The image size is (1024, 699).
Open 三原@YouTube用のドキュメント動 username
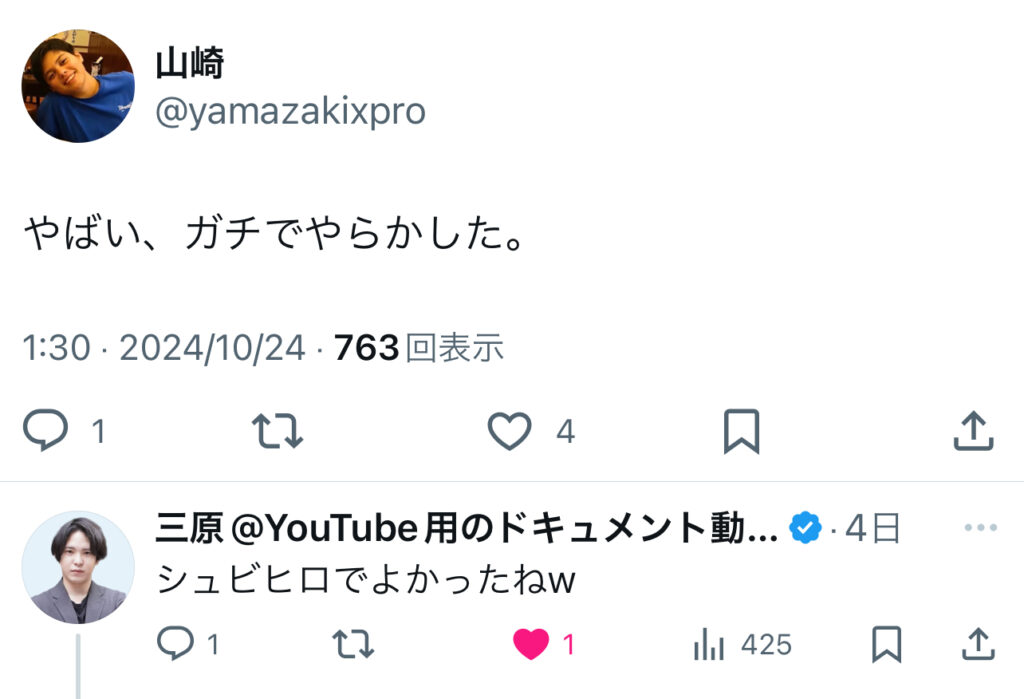[466, 528]
